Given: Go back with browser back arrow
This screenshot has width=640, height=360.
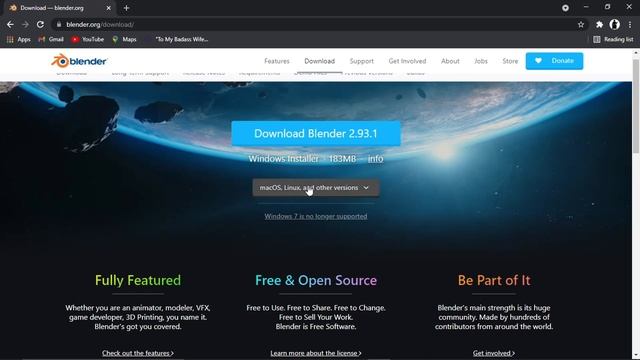Looking at the screenshot, I should [x=10, y=24].
